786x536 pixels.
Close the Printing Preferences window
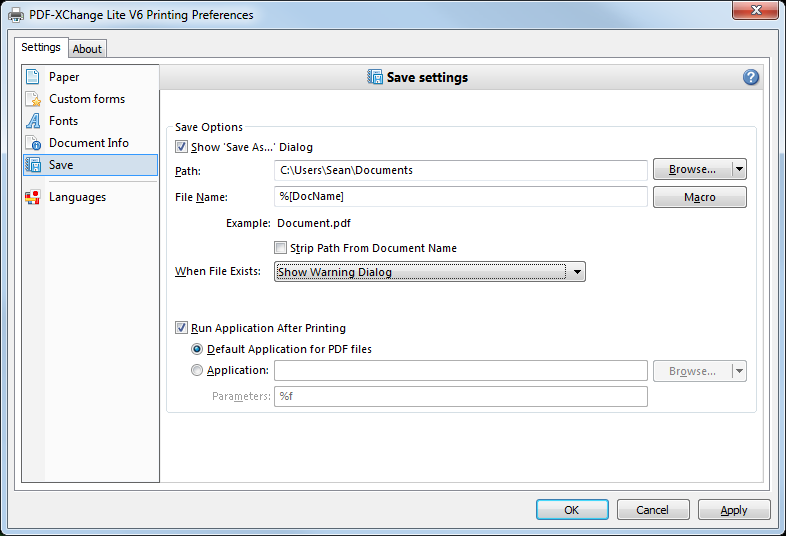(756, 10)
